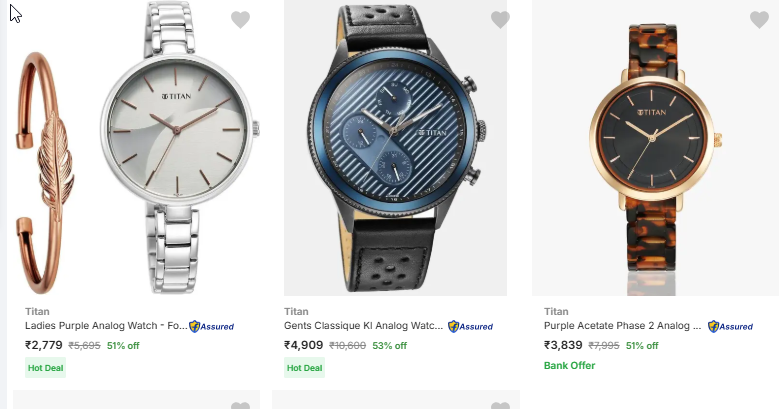Viewport: 781px width, 409px height.
Task: Click the ₹3,839 price
Action: (563, 346)
